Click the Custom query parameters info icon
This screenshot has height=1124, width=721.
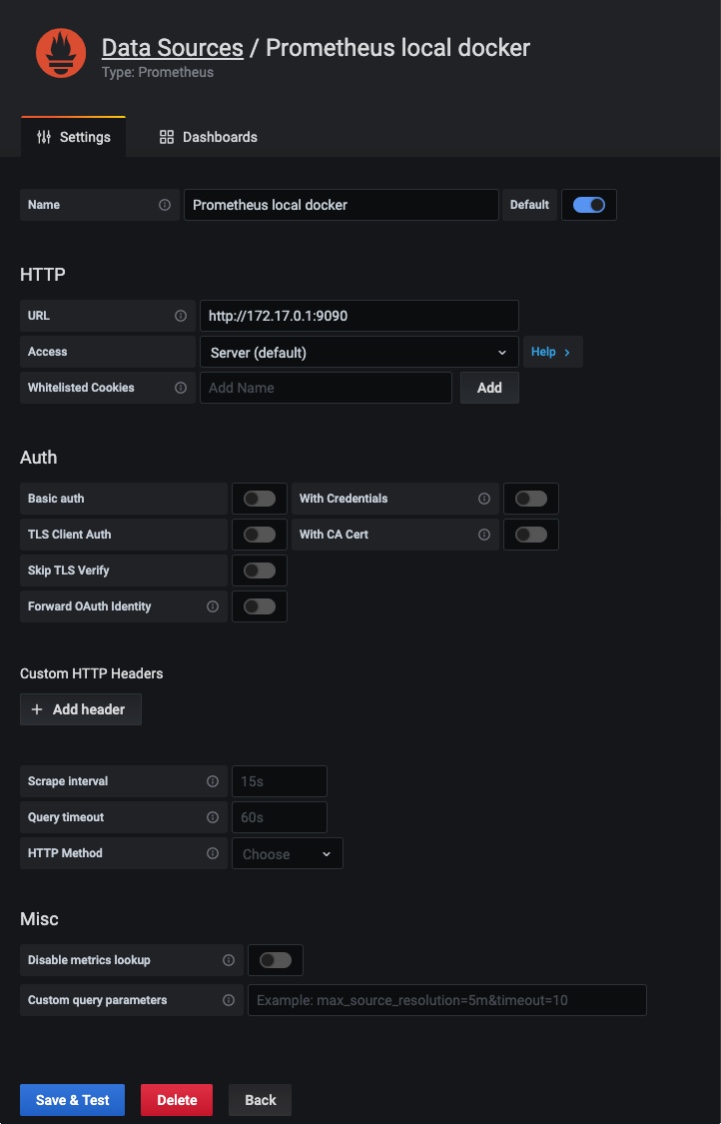[229, 1000]
